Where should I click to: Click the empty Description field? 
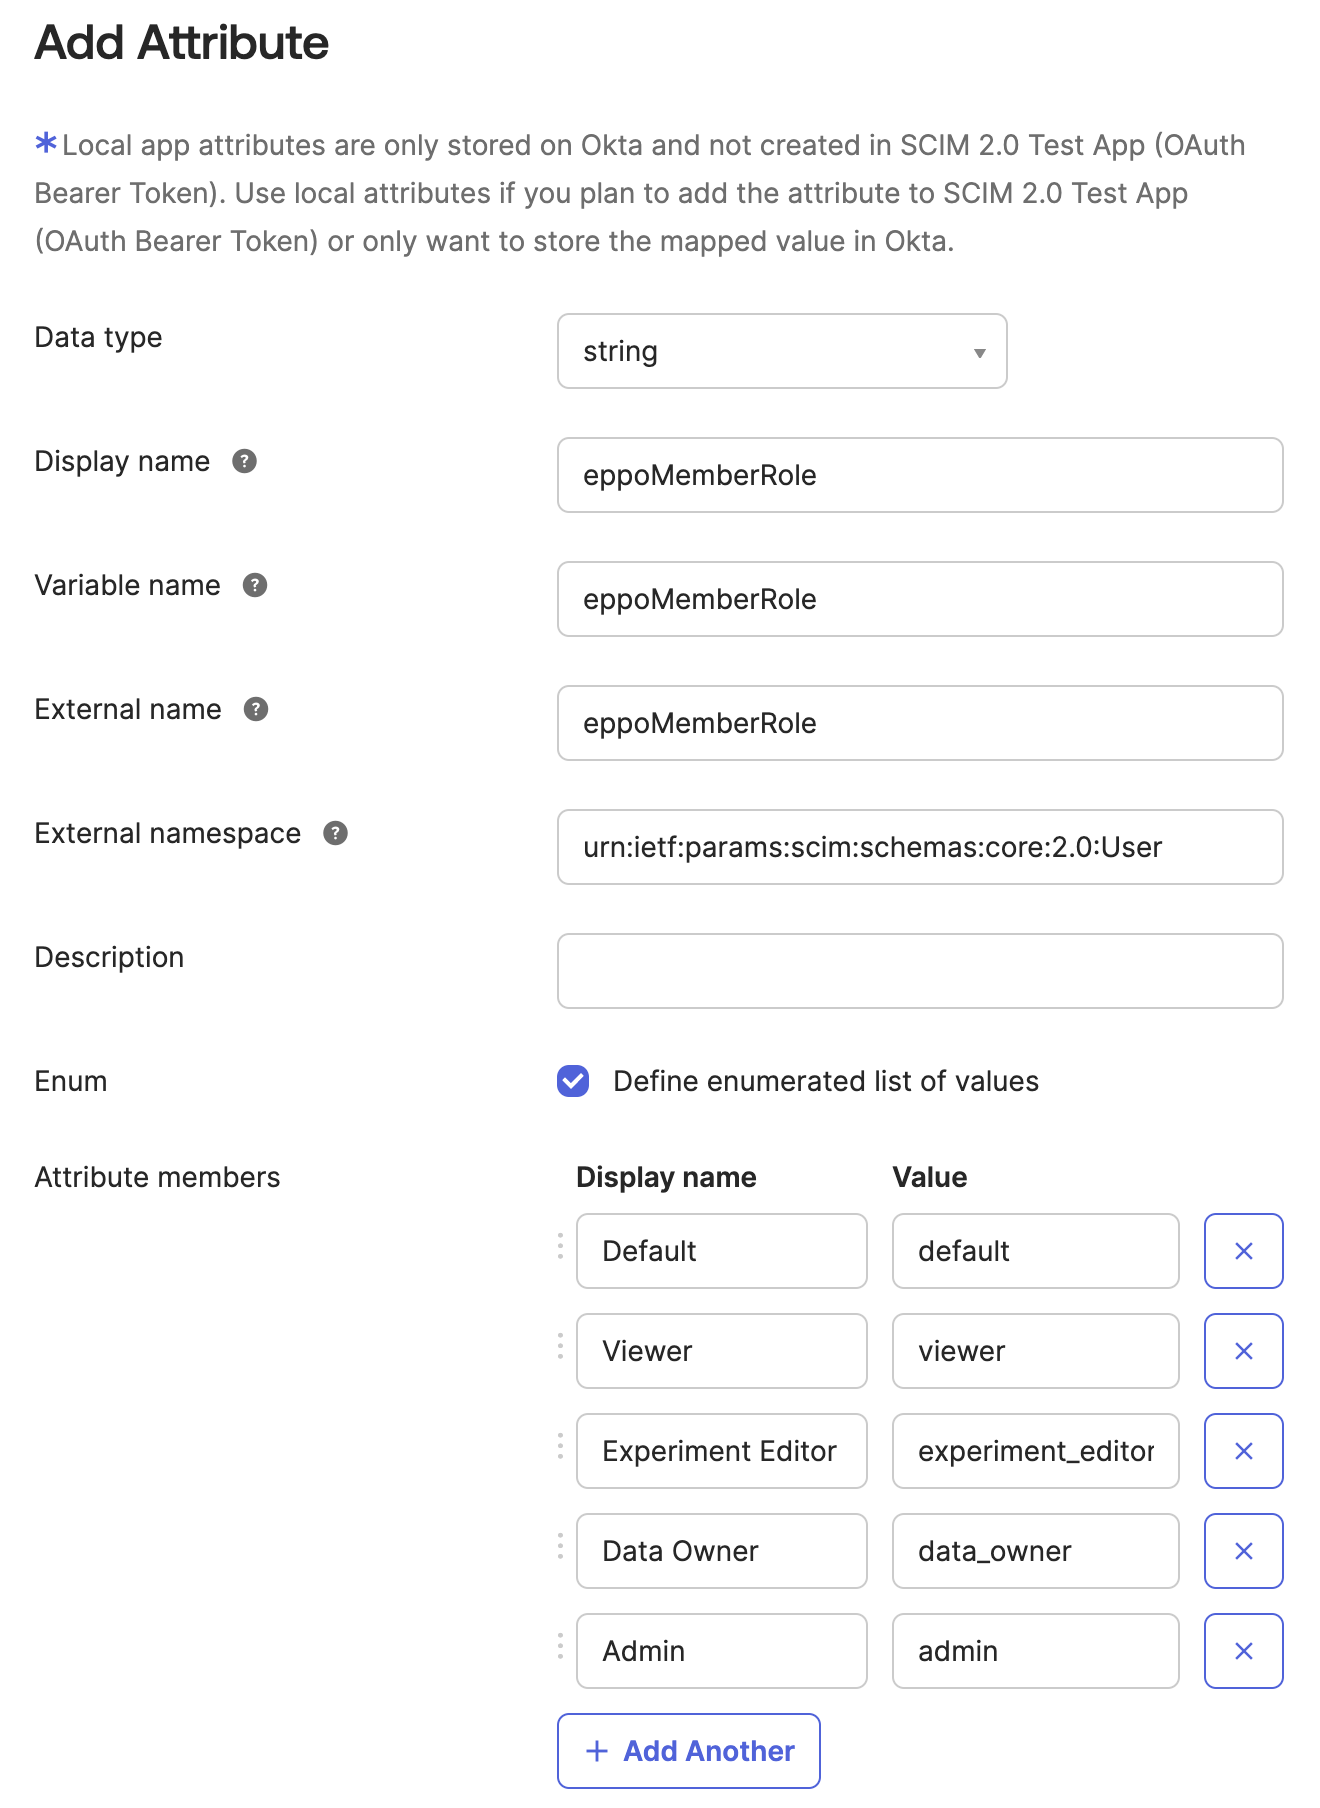click(920, 971)
